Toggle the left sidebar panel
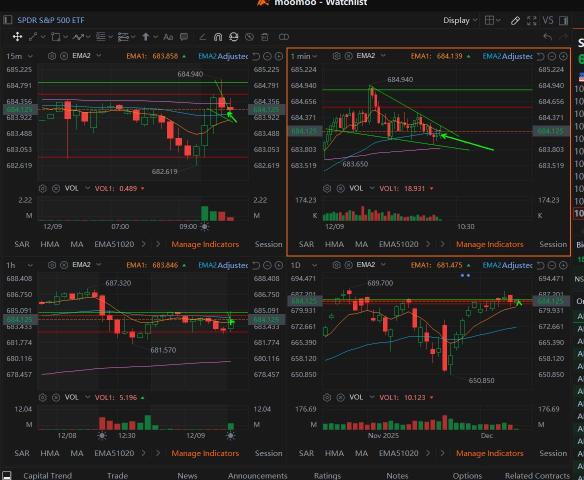584x480 pixels. point(7,20)
